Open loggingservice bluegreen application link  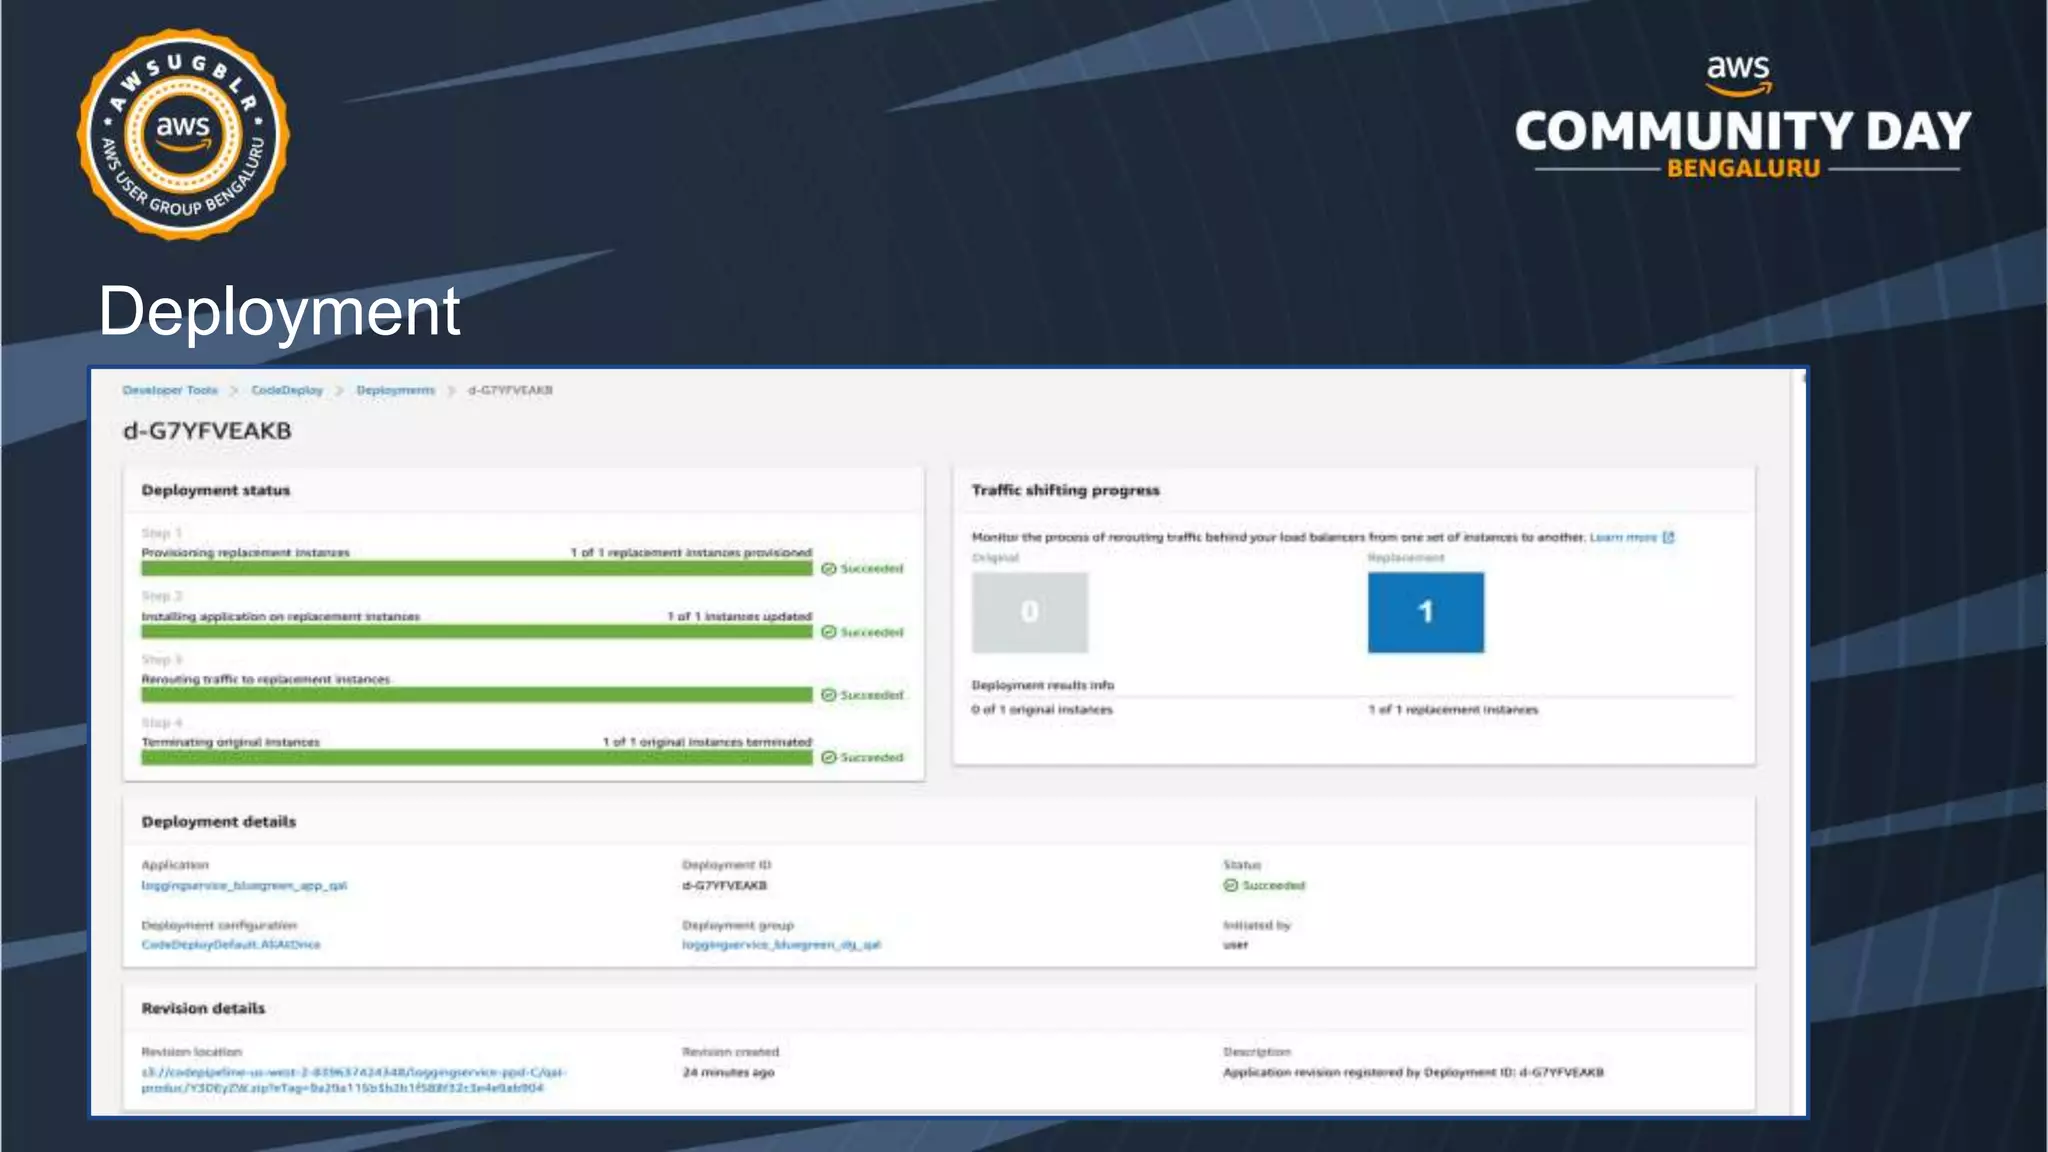pos(244,886)
